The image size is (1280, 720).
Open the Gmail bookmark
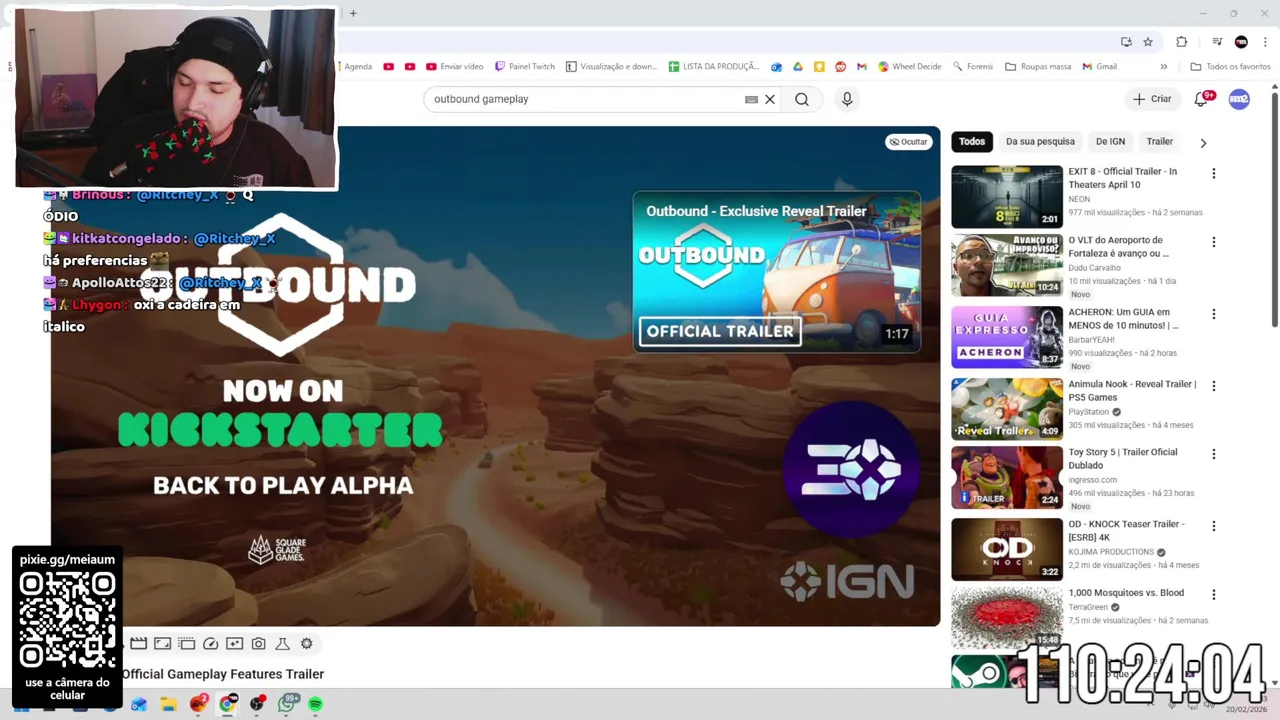(x=1099, y=67)
